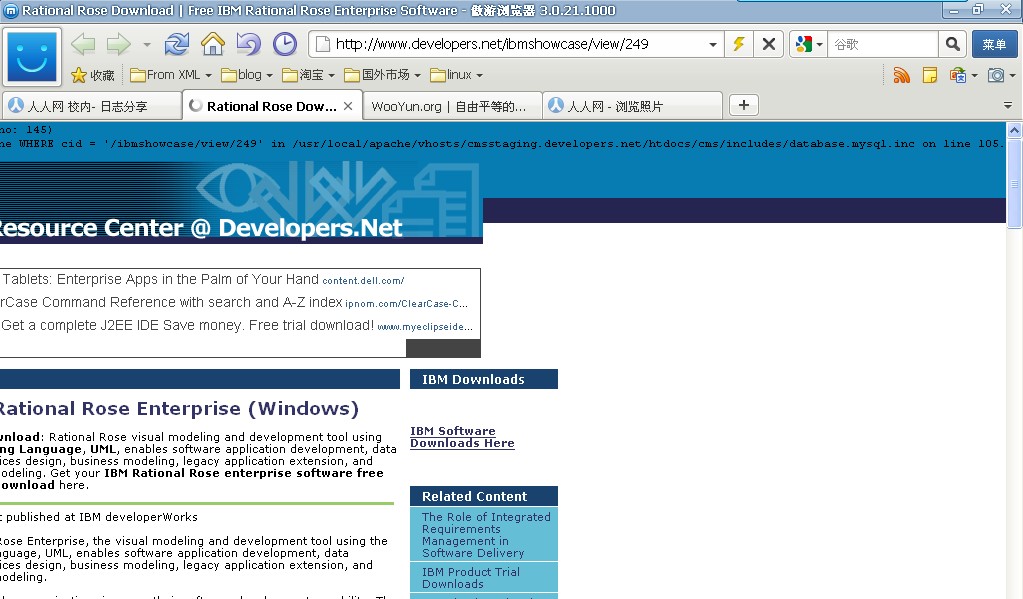Open the From XML bookmarks folder

coord(171,75)
